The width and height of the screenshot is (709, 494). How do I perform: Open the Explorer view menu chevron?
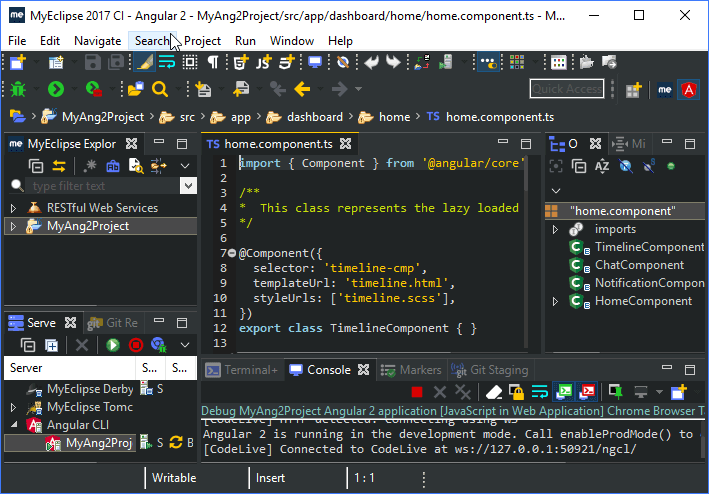pyautogui.click(x=185, y=166)
